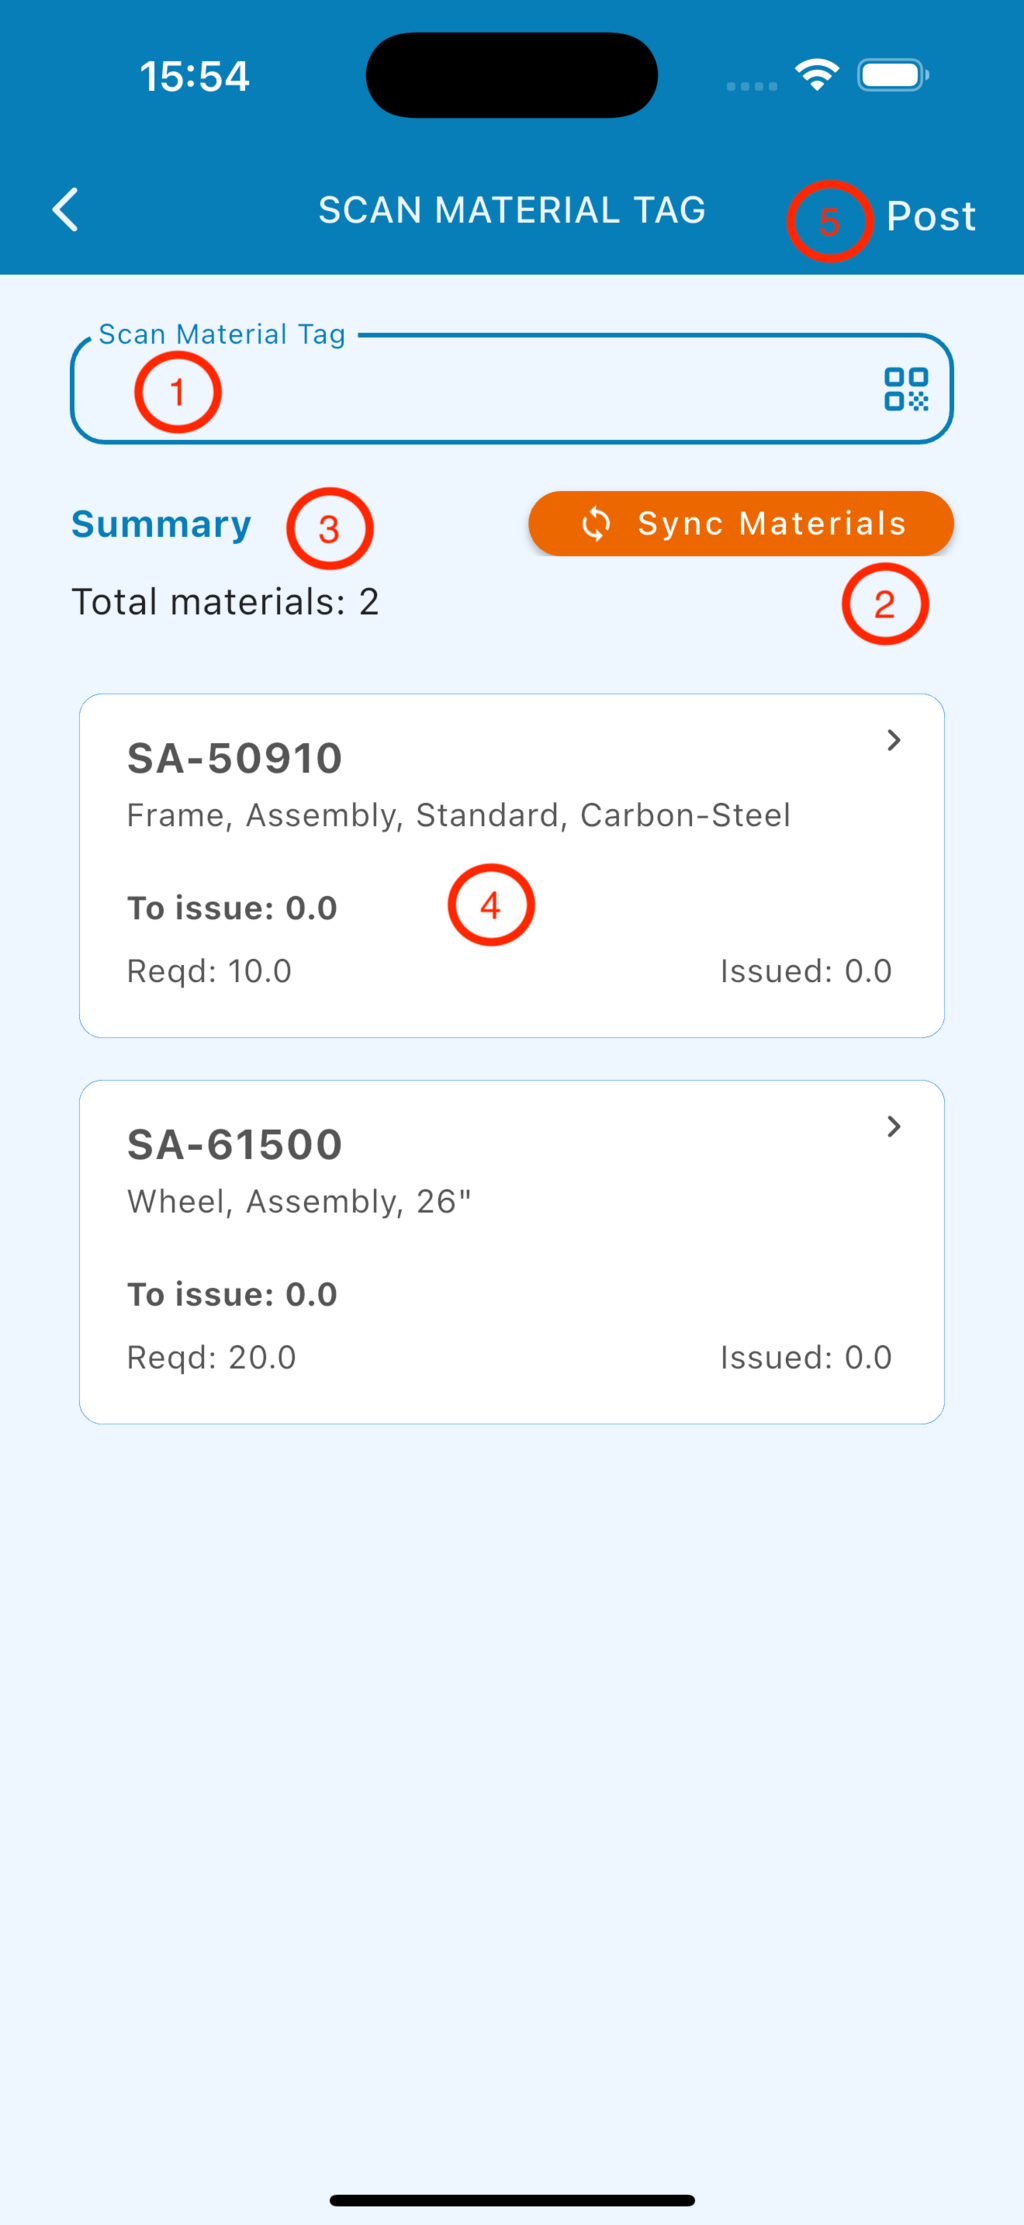This screenshot has width=1024, height=2225.
Task: Select Frame Assembly Carbon-Steel description
Action: 458,815
